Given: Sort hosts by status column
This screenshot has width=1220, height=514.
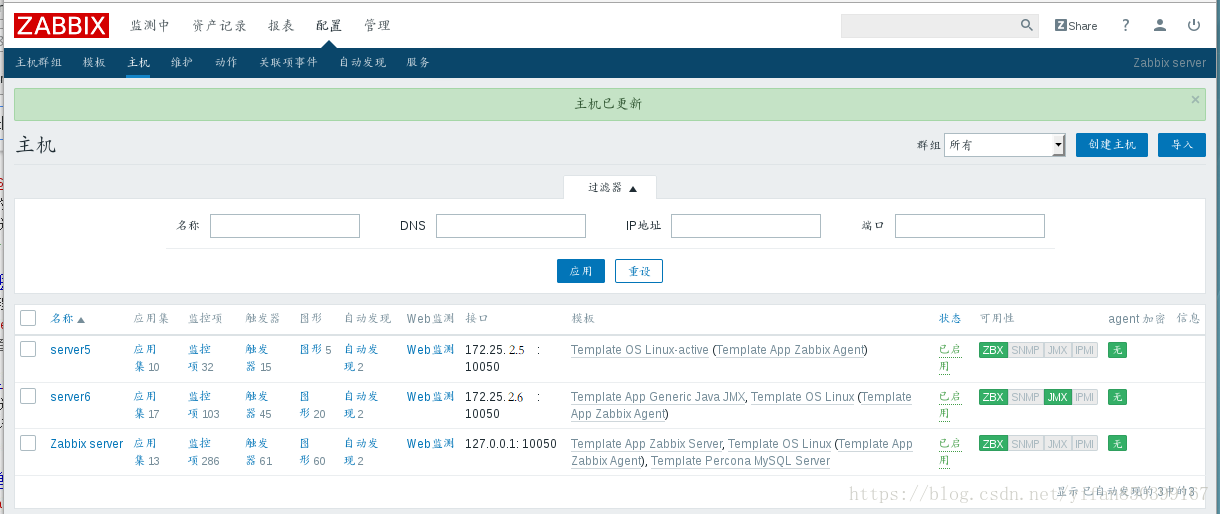Looking at the screenshot, I should click(x=950, y=319).
